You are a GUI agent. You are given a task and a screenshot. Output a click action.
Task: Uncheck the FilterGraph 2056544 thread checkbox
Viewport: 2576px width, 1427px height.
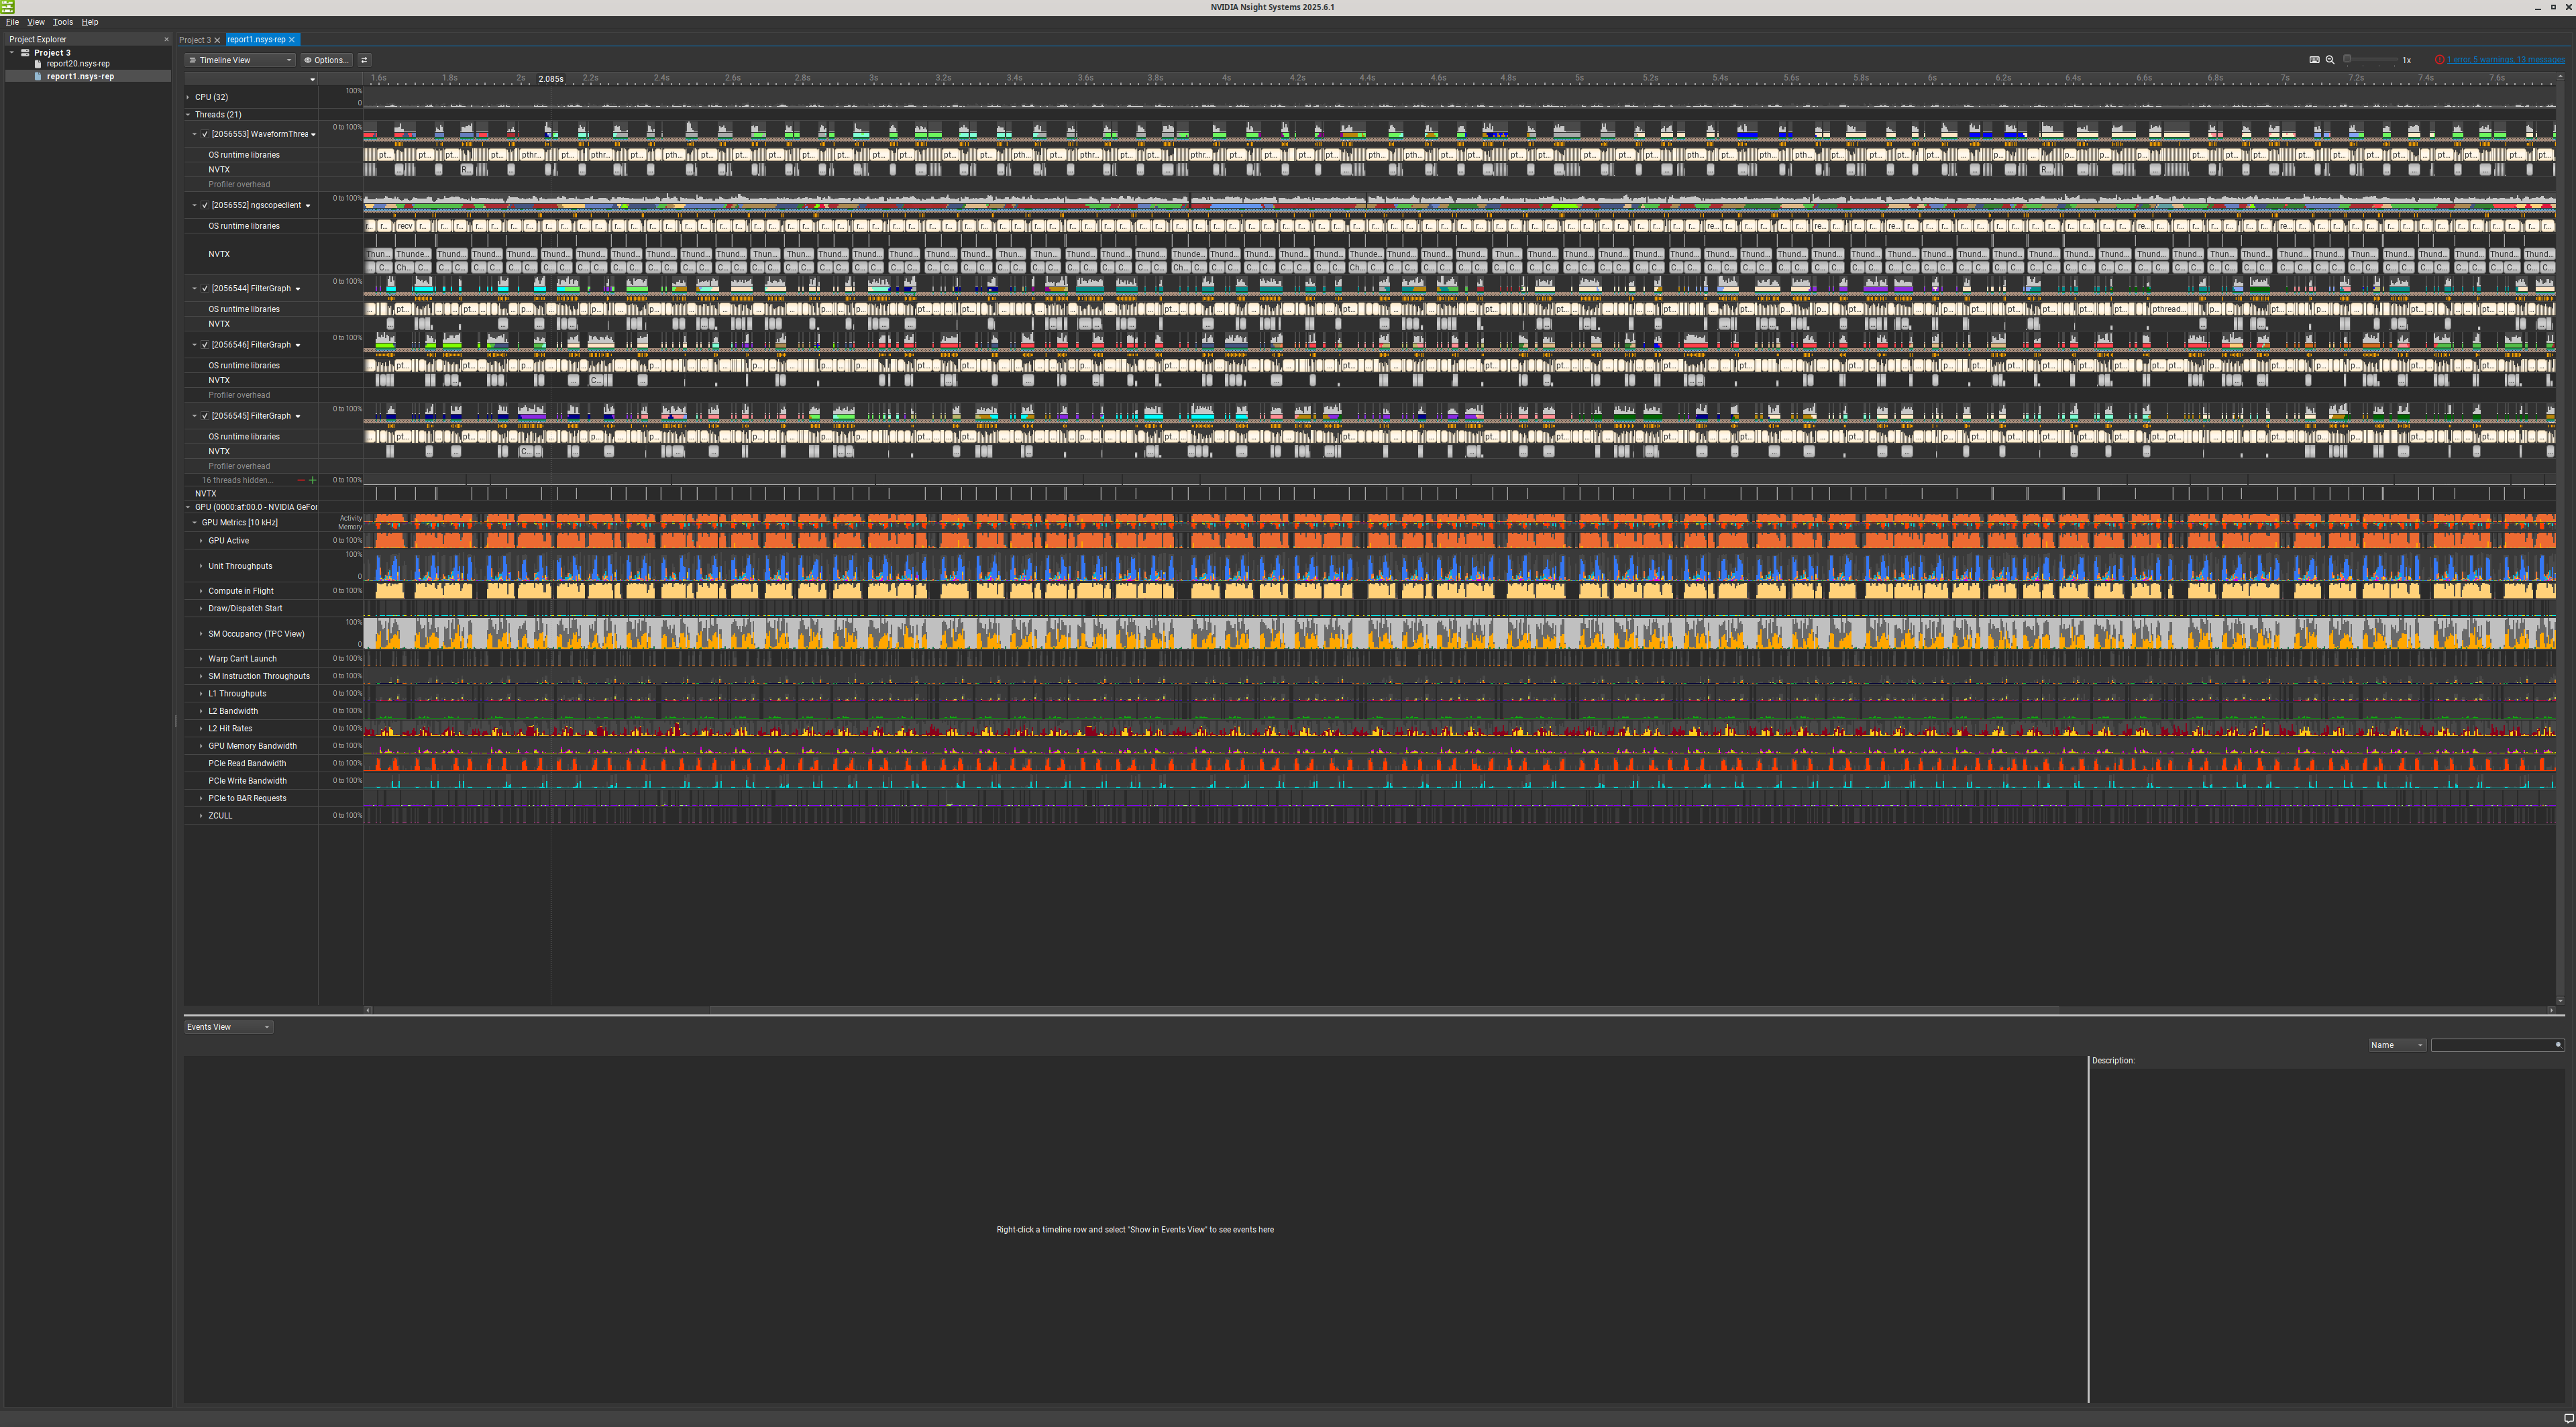pyautogui.click(x=205, y=288)
